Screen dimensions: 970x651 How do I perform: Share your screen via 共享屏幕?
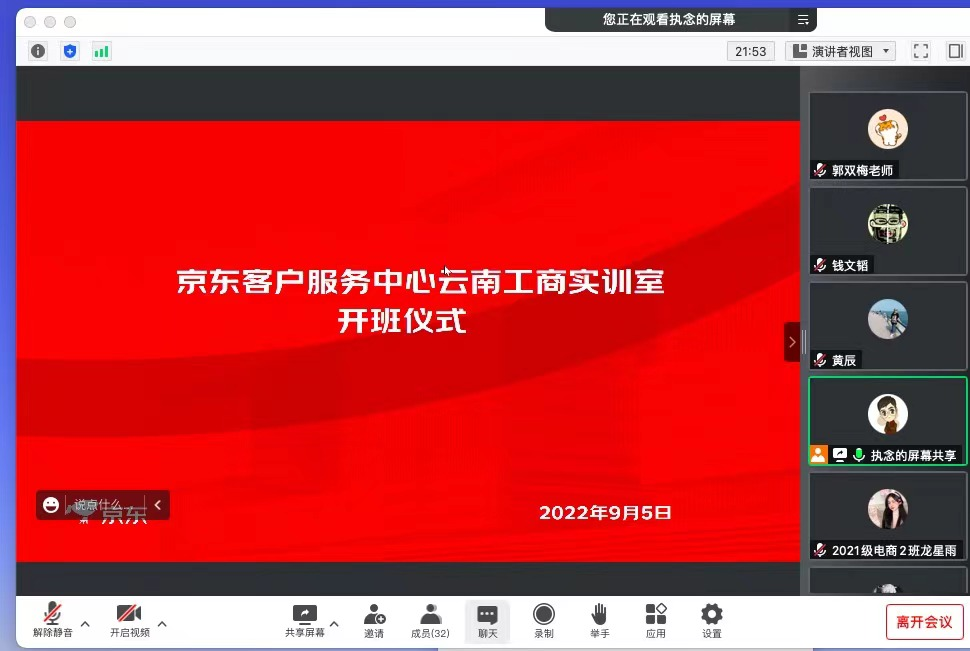(305, 620)
